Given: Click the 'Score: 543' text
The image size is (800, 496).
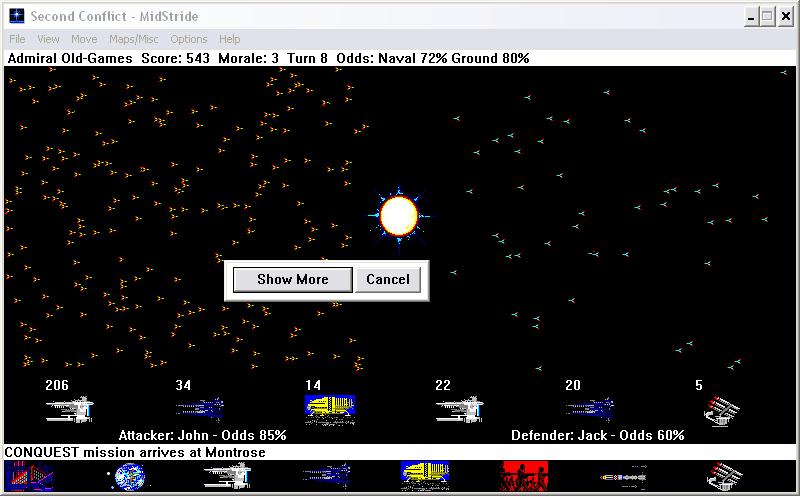Looking at the screenshot, I should click(176, 58).
